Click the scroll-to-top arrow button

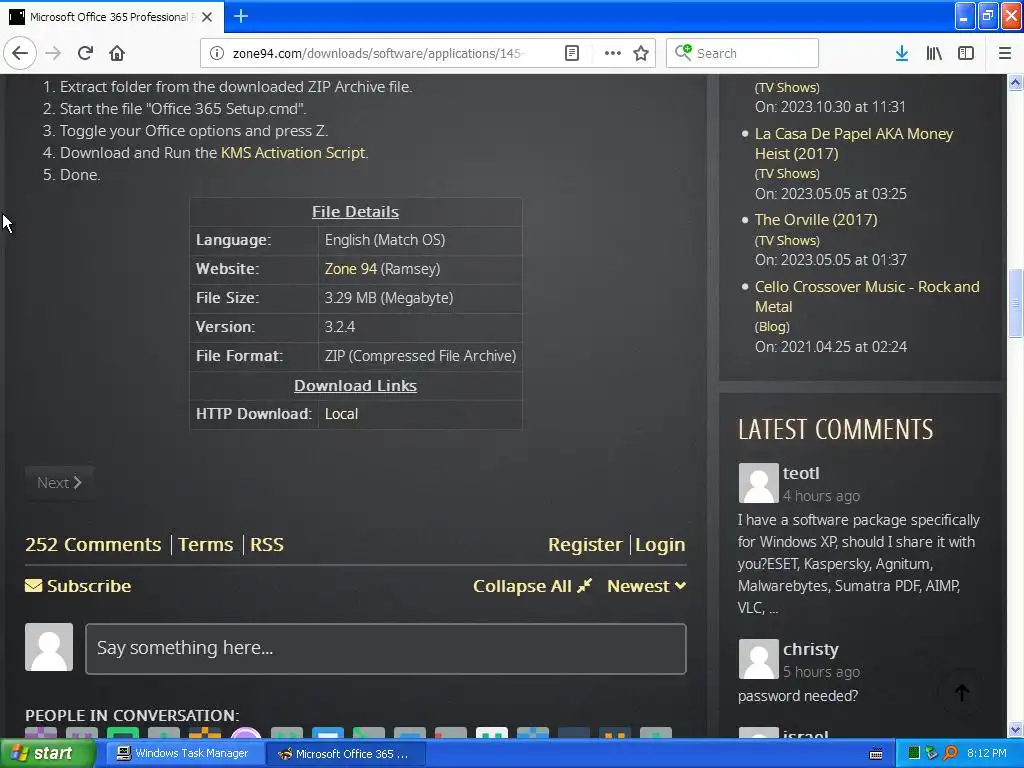pos(961,693)
